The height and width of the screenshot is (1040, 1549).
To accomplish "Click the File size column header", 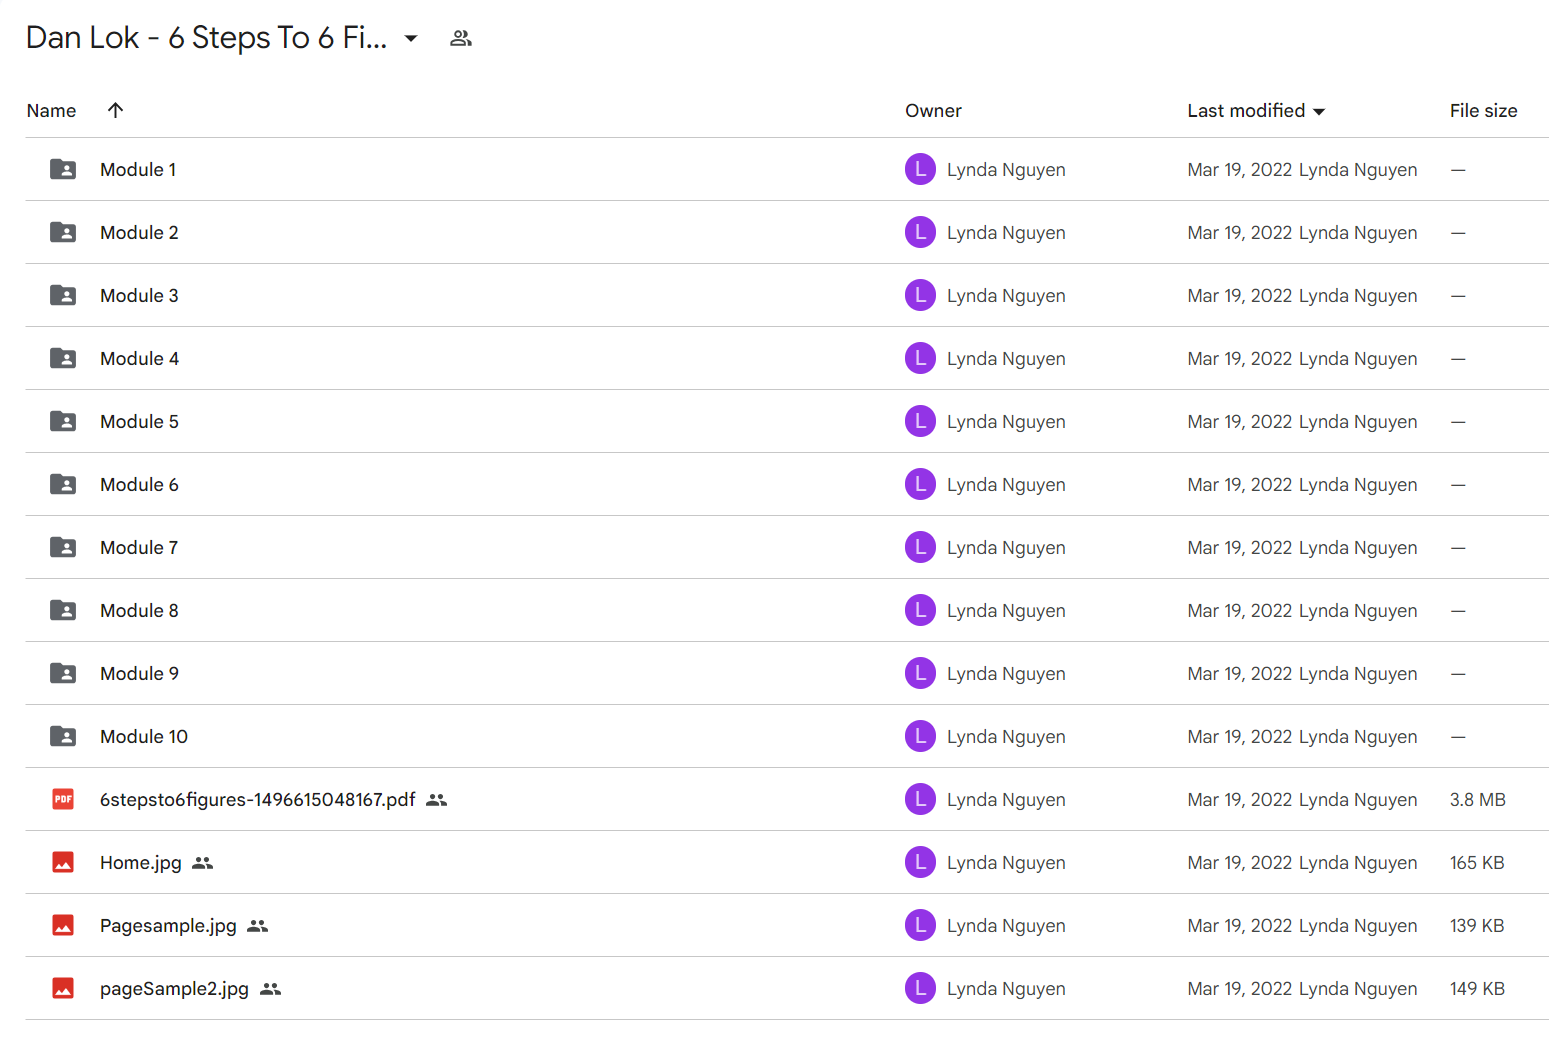I will tap(1483, 111).
